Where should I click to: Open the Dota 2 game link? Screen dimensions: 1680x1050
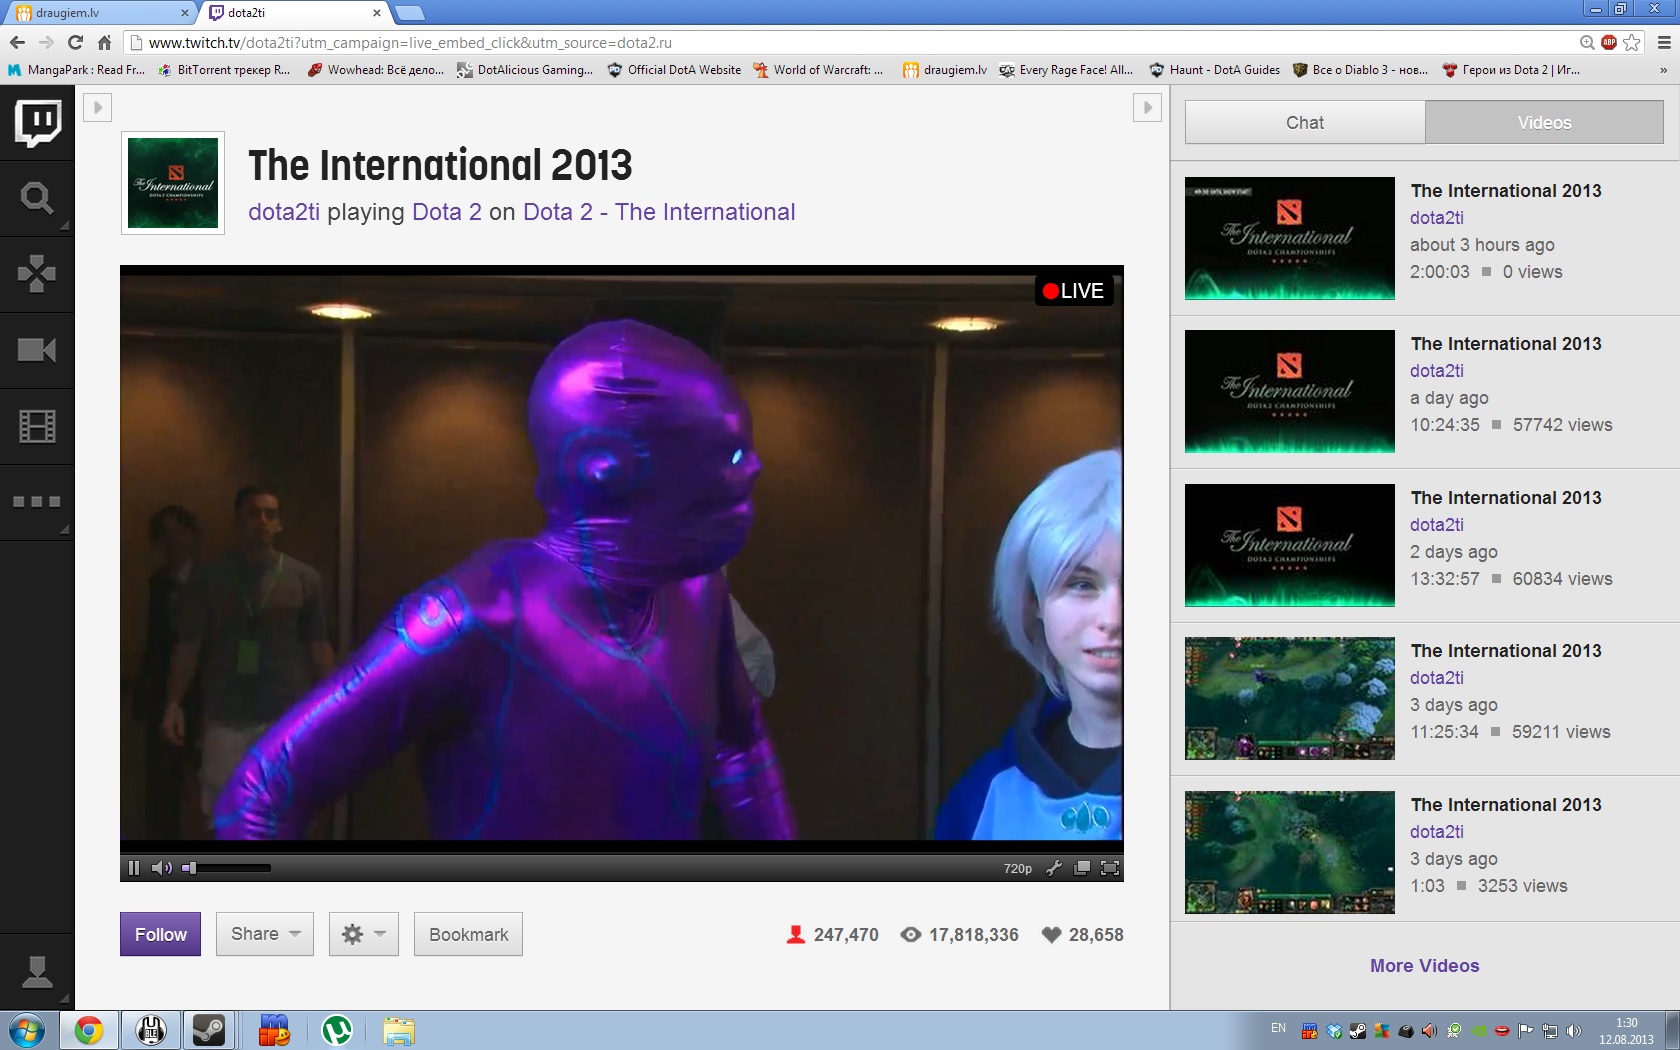click(447, 212)
